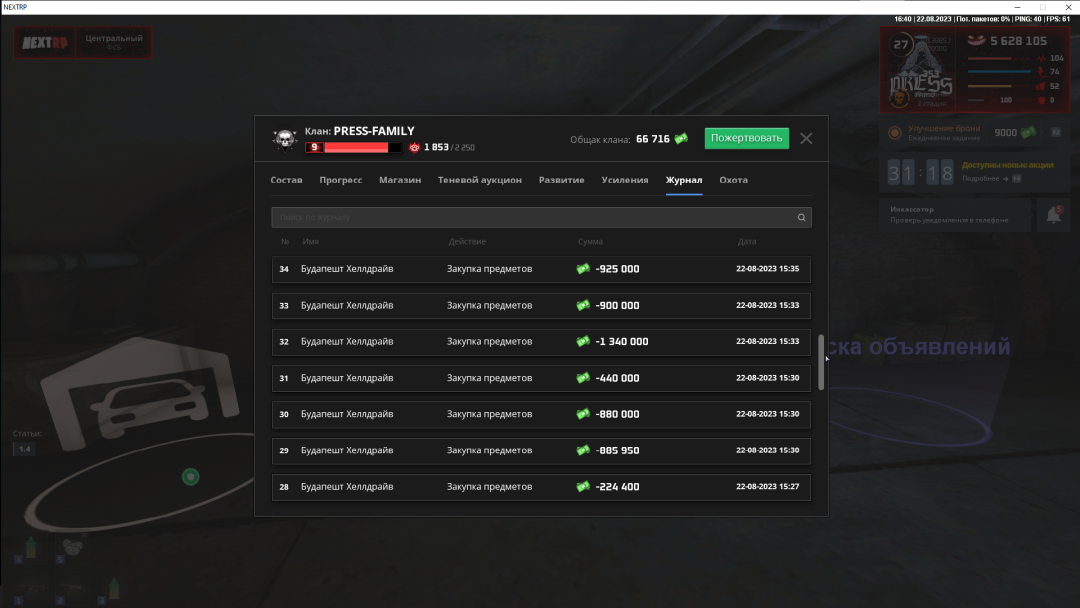Click the notification bell icon in HUD
The height and width of the screenshot is (608, 1080).
coord(1053,215)
